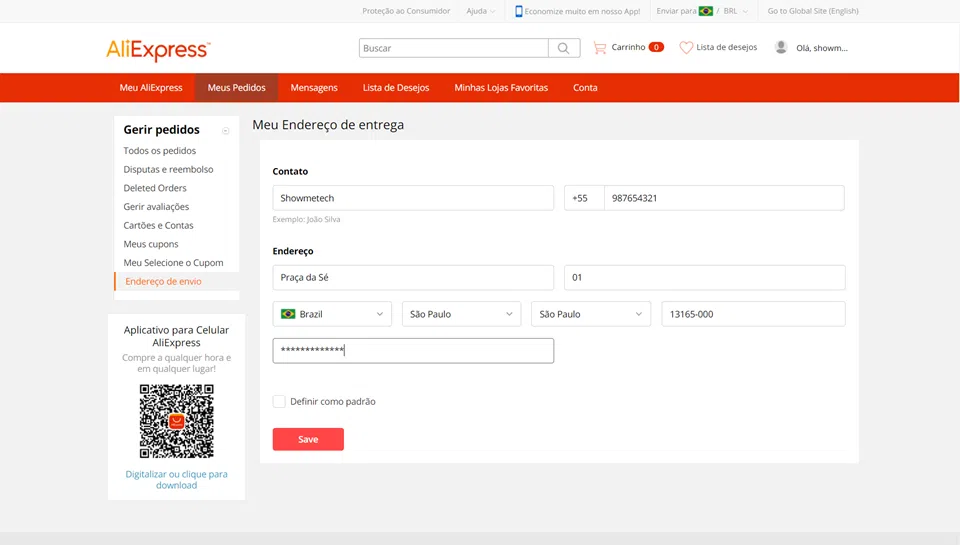This screenshot has height=545, width=960.
Task: Click Digitalizar ou clique para download
Action: [176, 479]
